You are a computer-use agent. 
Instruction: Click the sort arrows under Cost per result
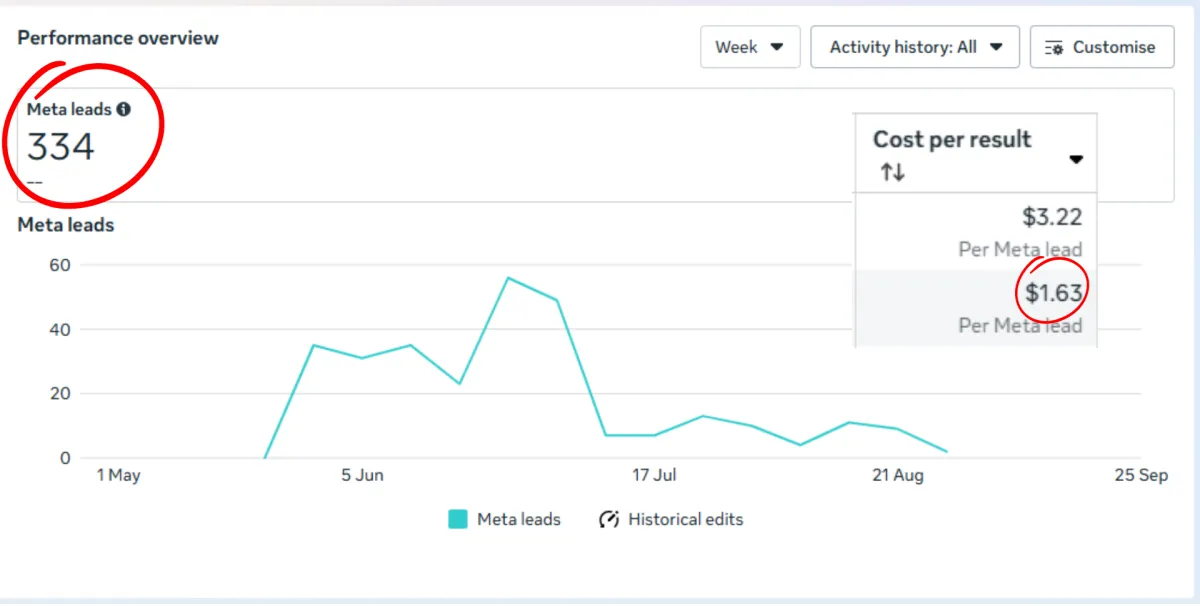[x=892, y=173]
